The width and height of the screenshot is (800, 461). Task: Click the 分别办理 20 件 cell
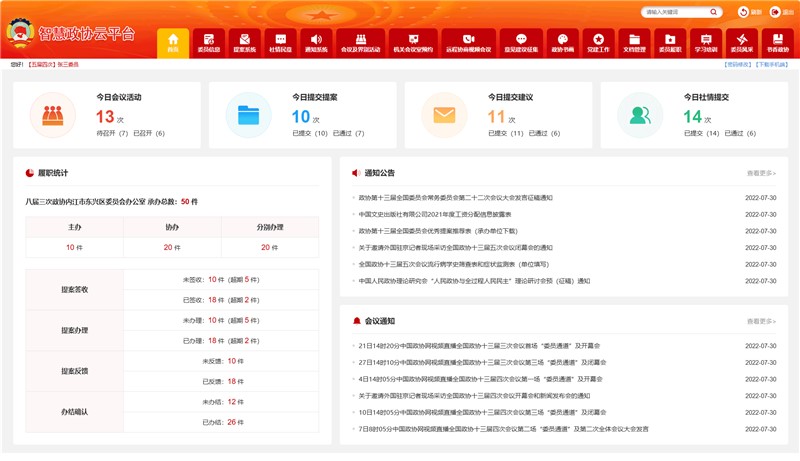(270, 247)
